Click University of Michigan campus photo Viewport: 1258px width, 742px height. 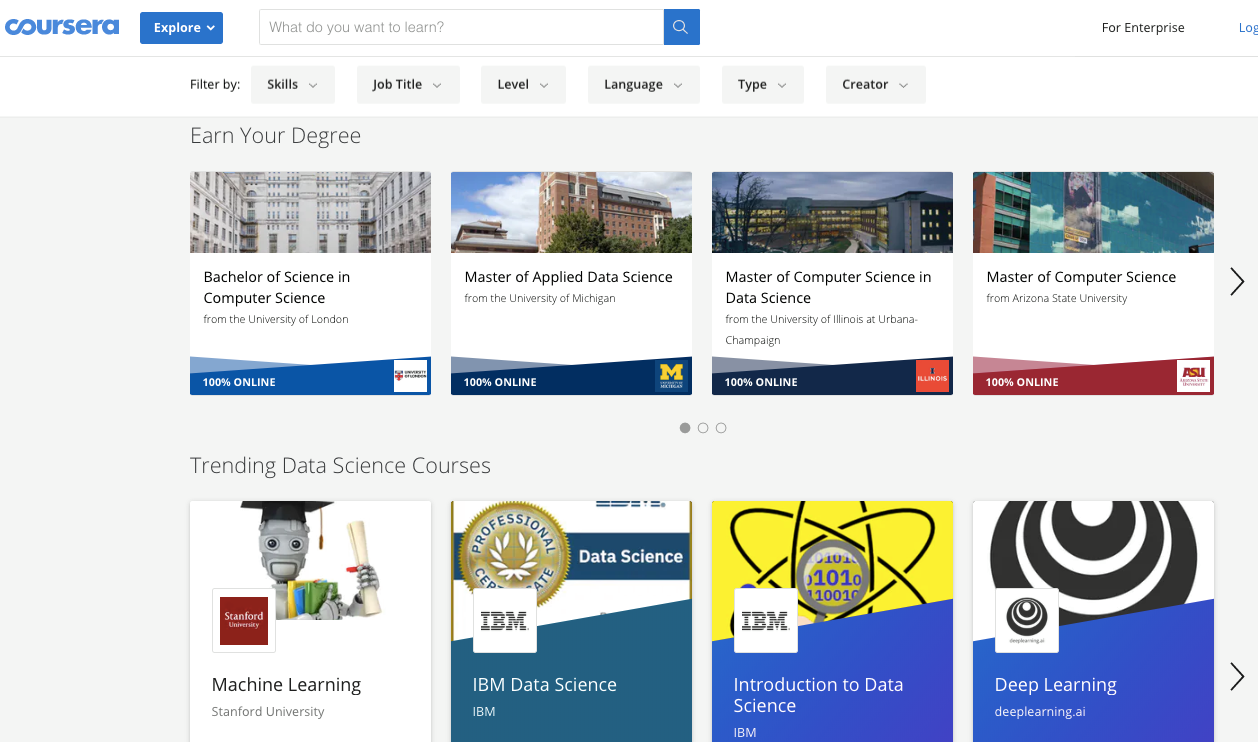571,212
